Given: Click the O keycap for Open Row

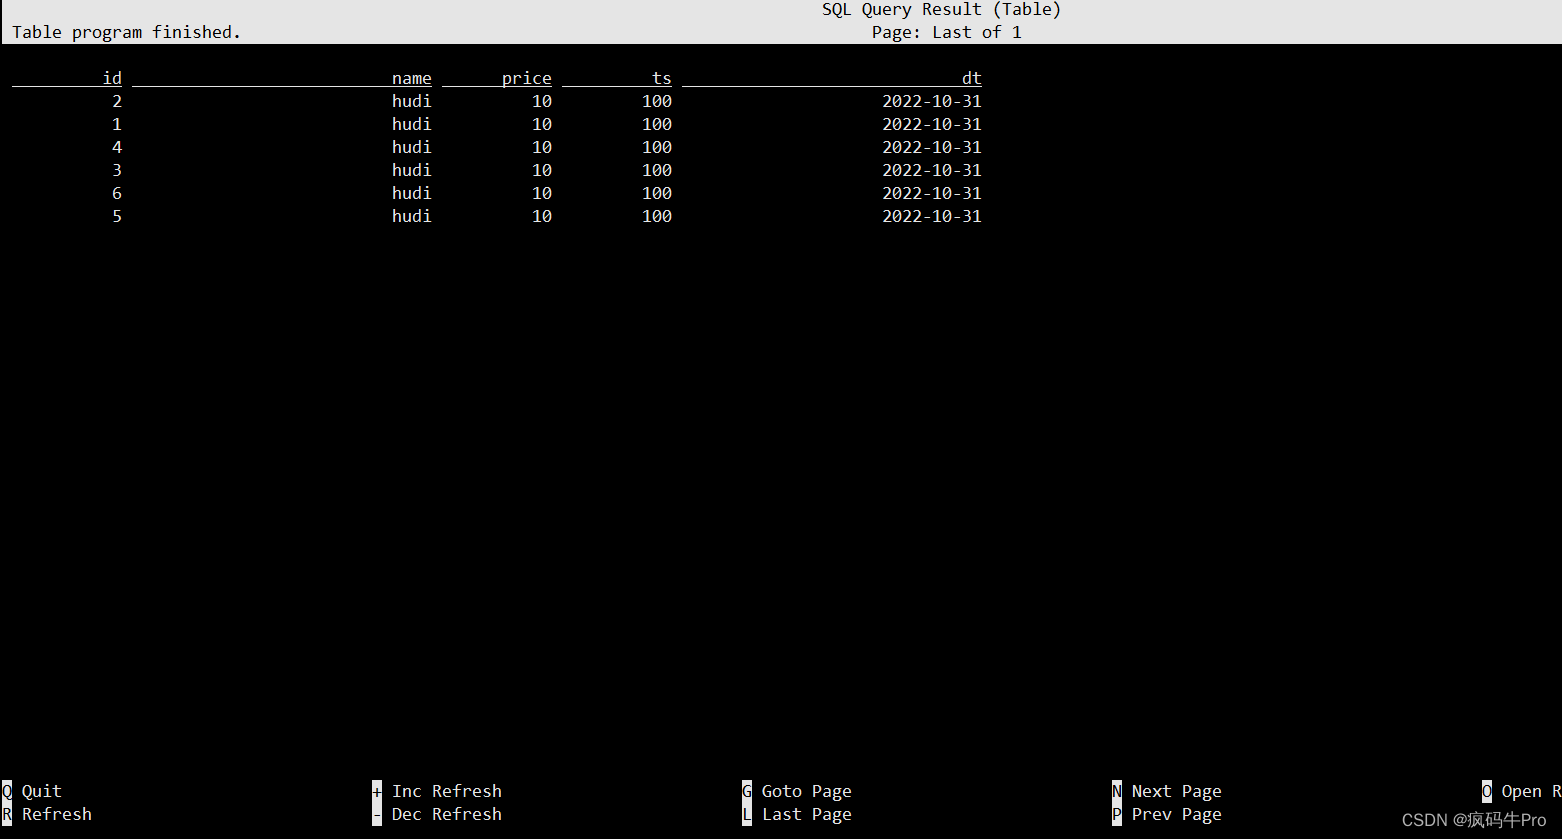Looking at the screenshot, I should click(x=1487, y=790).
